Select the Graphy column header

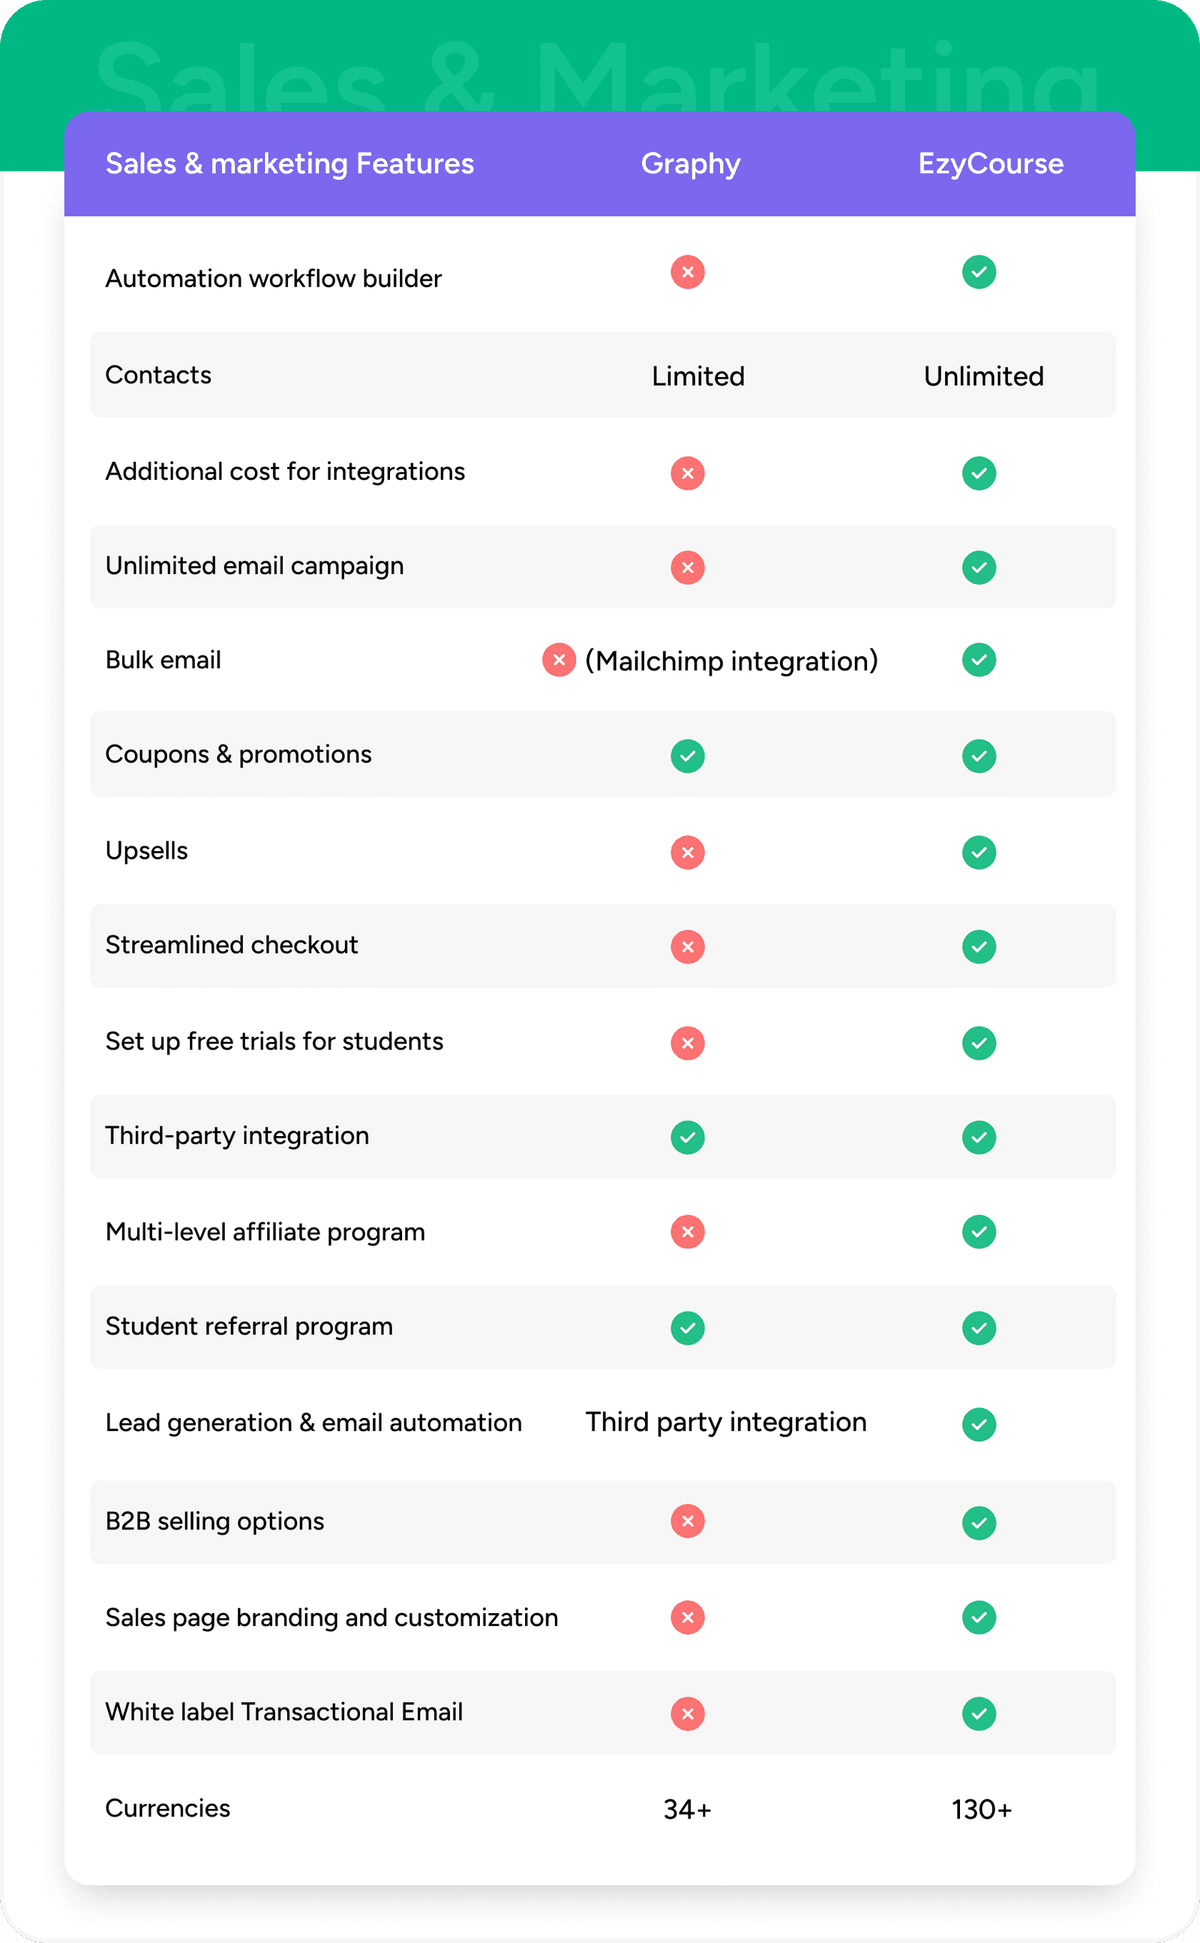690,164
